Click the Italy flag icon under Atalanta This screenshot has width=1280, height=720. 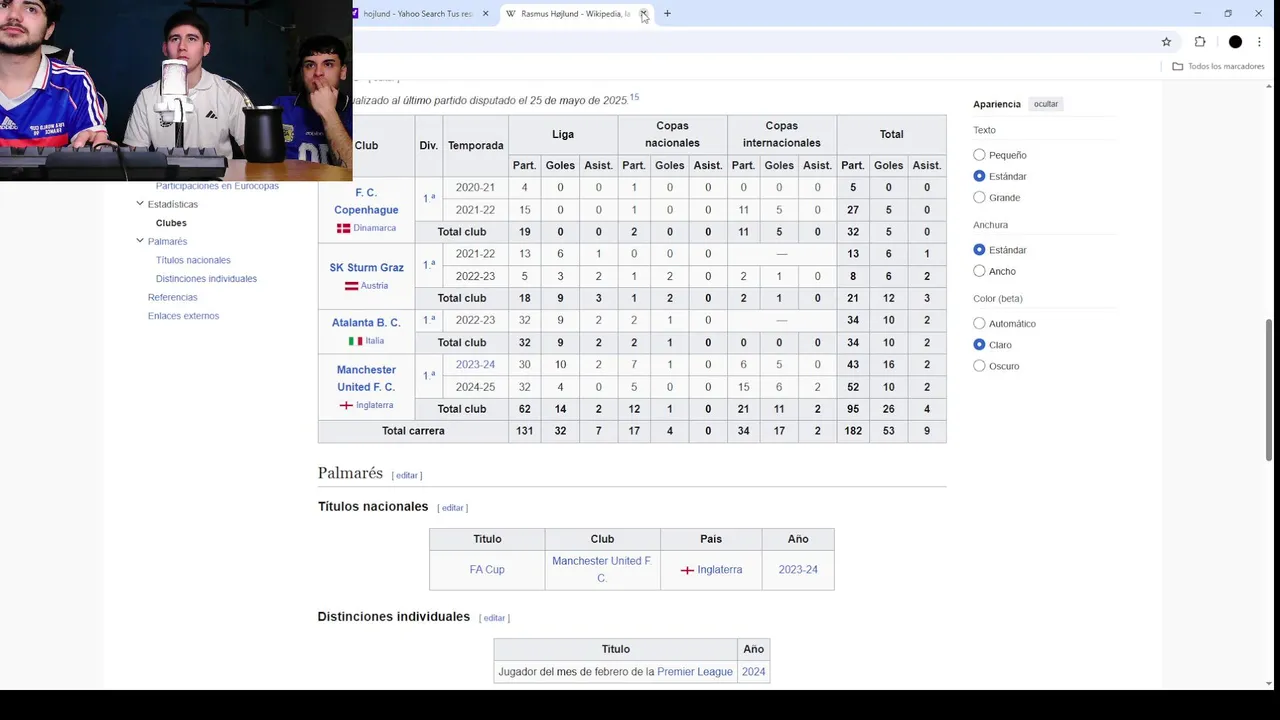pyautogui.click(x=355, y=341)
